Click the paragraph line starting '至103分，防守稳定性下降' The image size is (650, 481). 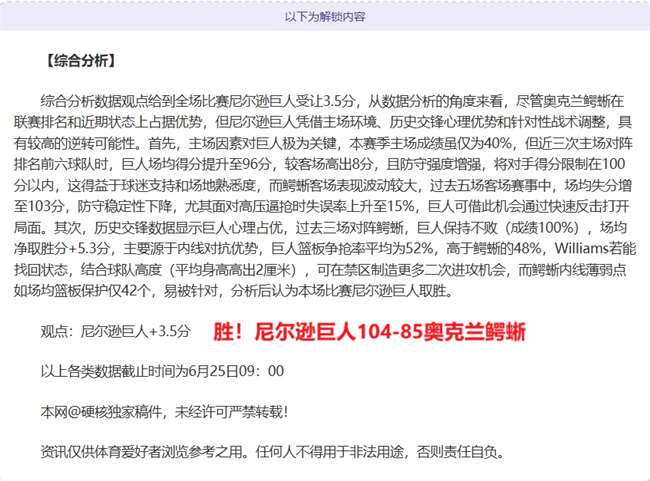pos(322,206)
